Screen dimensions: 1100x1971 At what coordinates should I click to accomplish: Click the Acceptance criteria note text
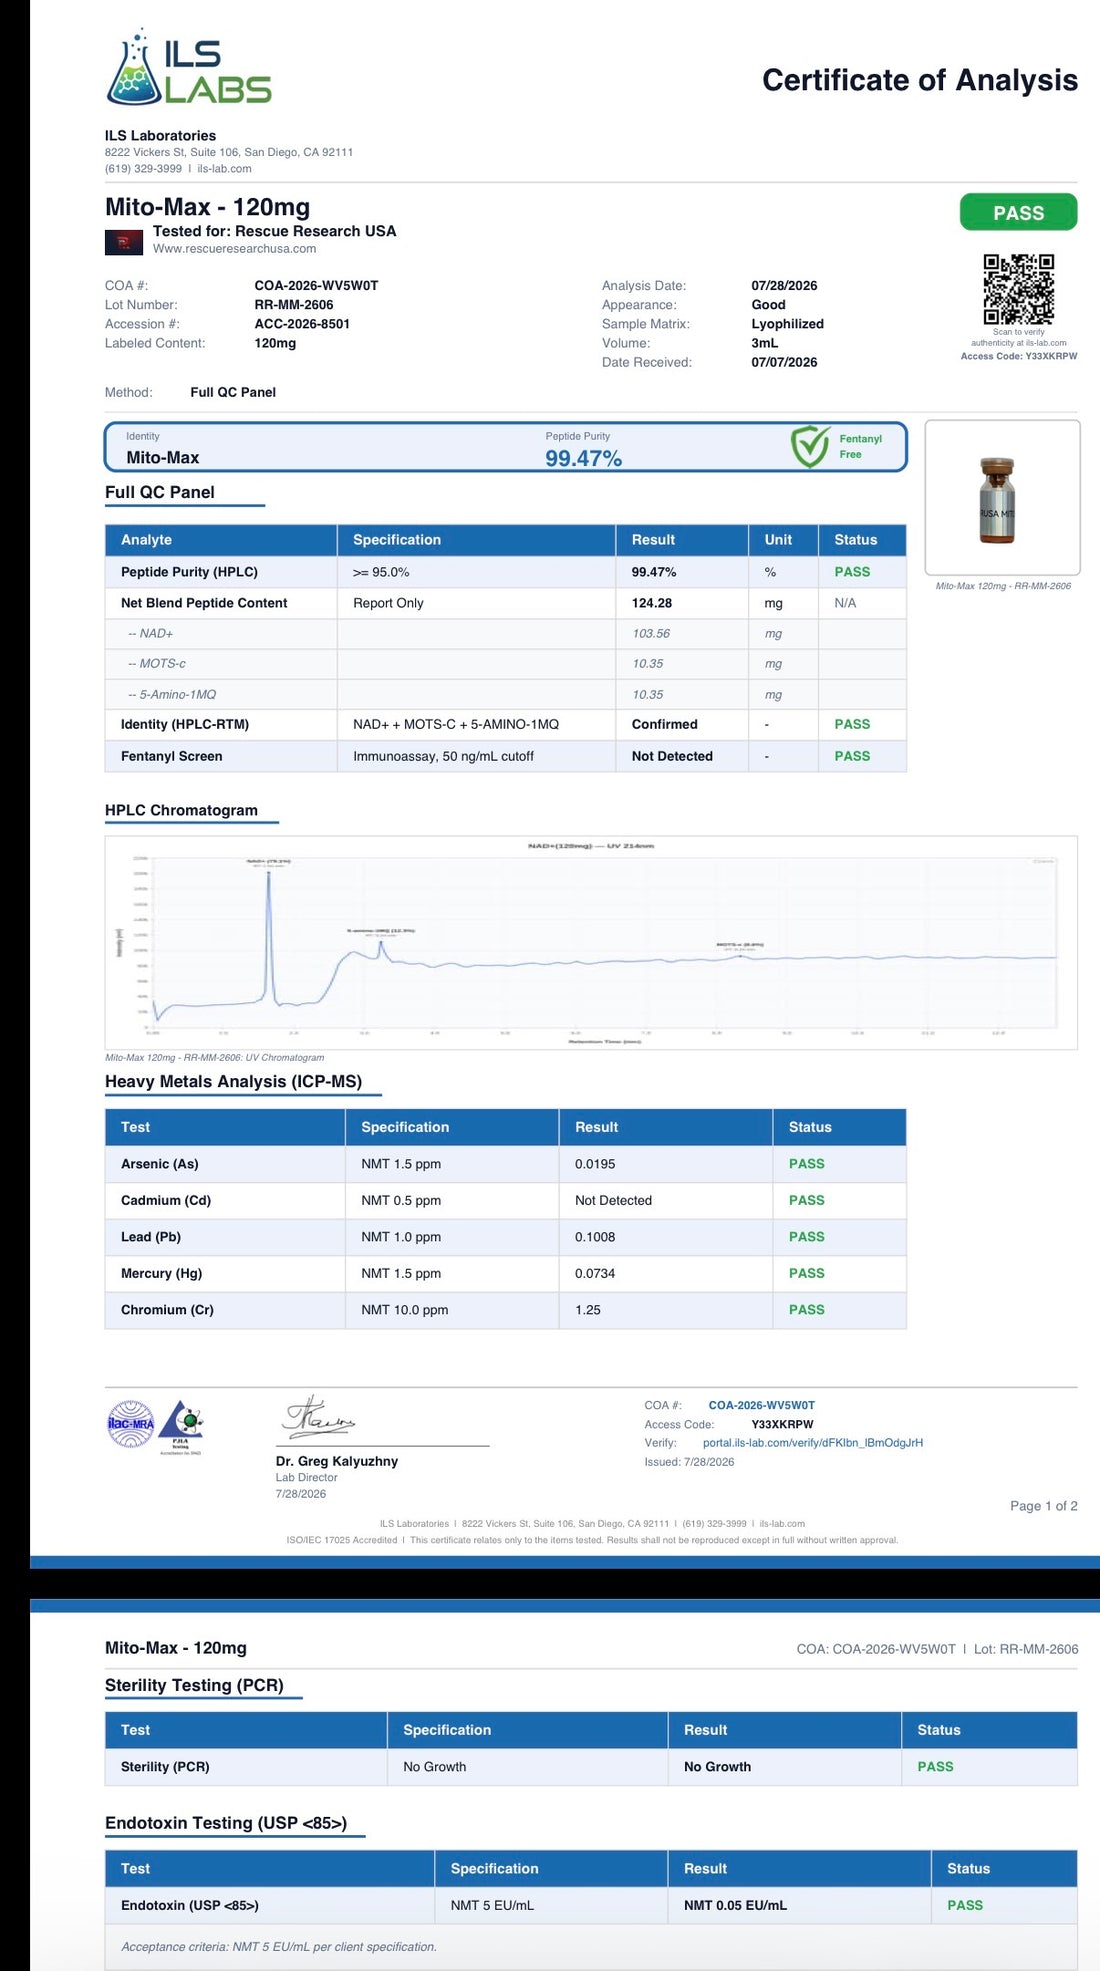pos(279,1947)
